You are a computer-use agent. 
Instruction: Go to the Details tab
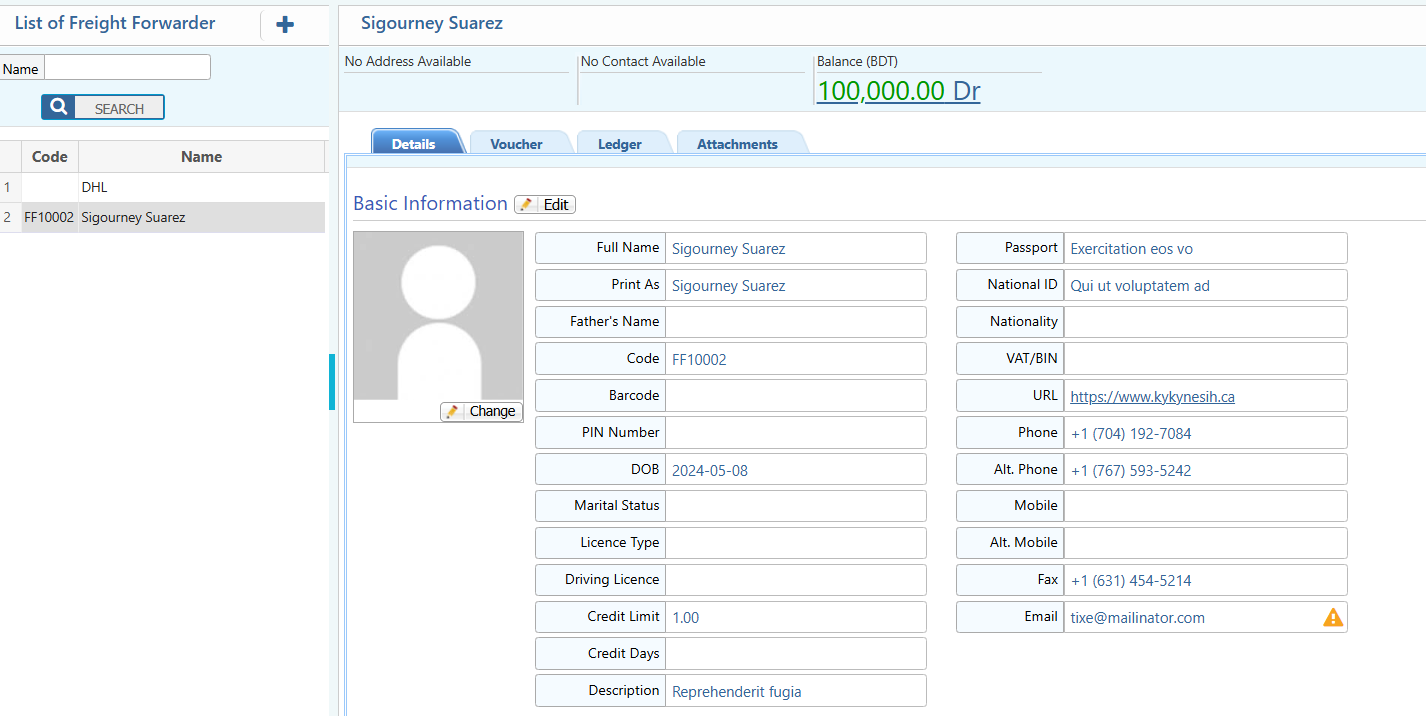point(413,144)
